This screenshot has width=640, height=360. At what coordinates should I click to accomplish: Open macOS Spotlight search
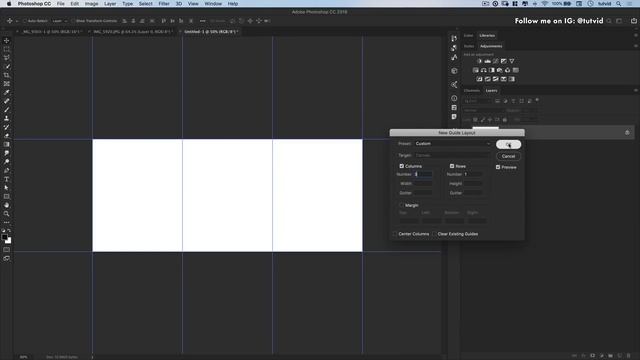click(619, 4)
